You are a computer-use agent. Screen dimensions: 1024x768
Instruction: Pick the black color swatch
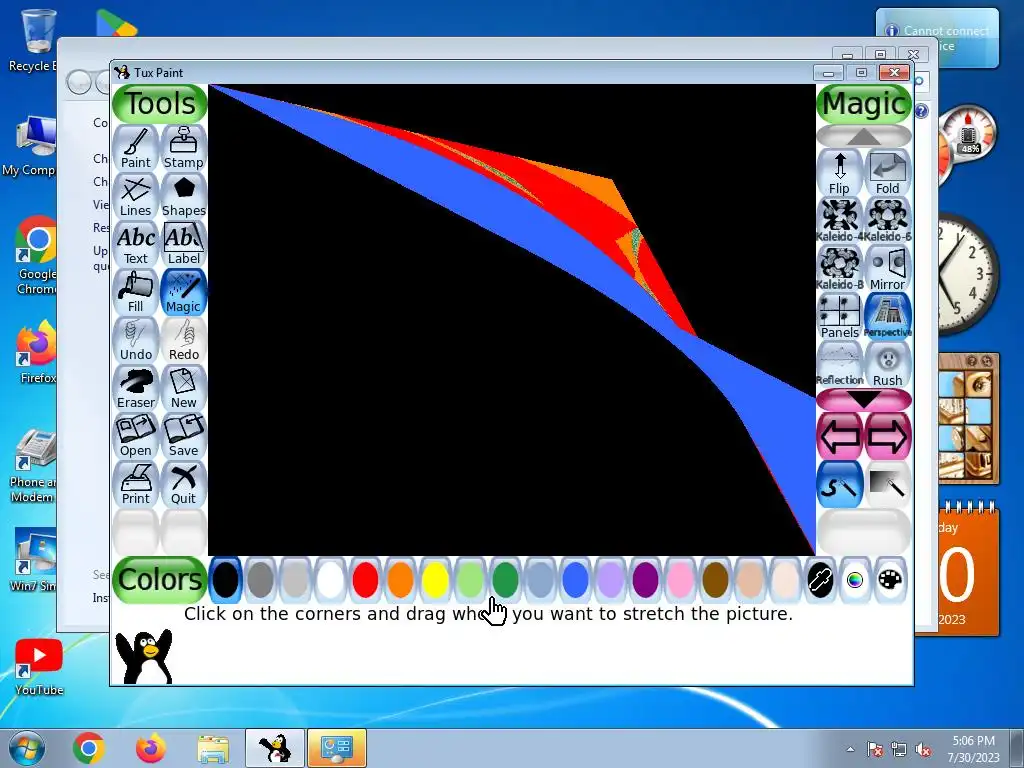[x=225, y=580]
